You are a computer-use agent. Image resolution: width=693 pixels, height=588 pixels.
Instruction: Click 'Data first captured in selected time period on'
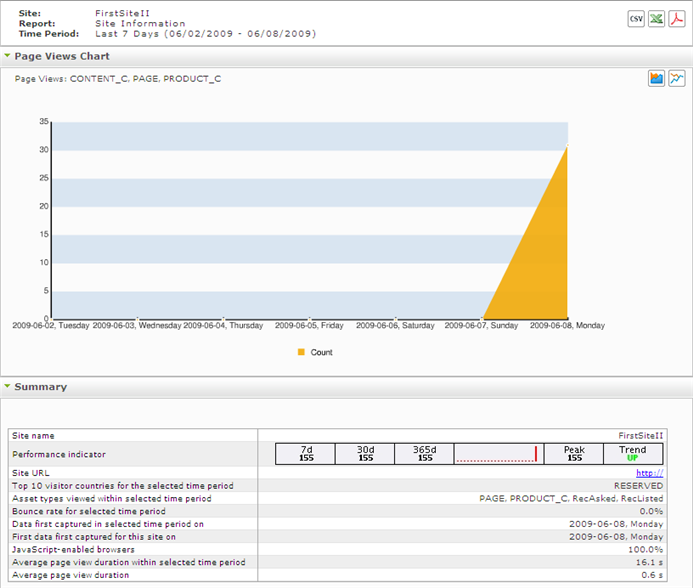coord(108,524)
